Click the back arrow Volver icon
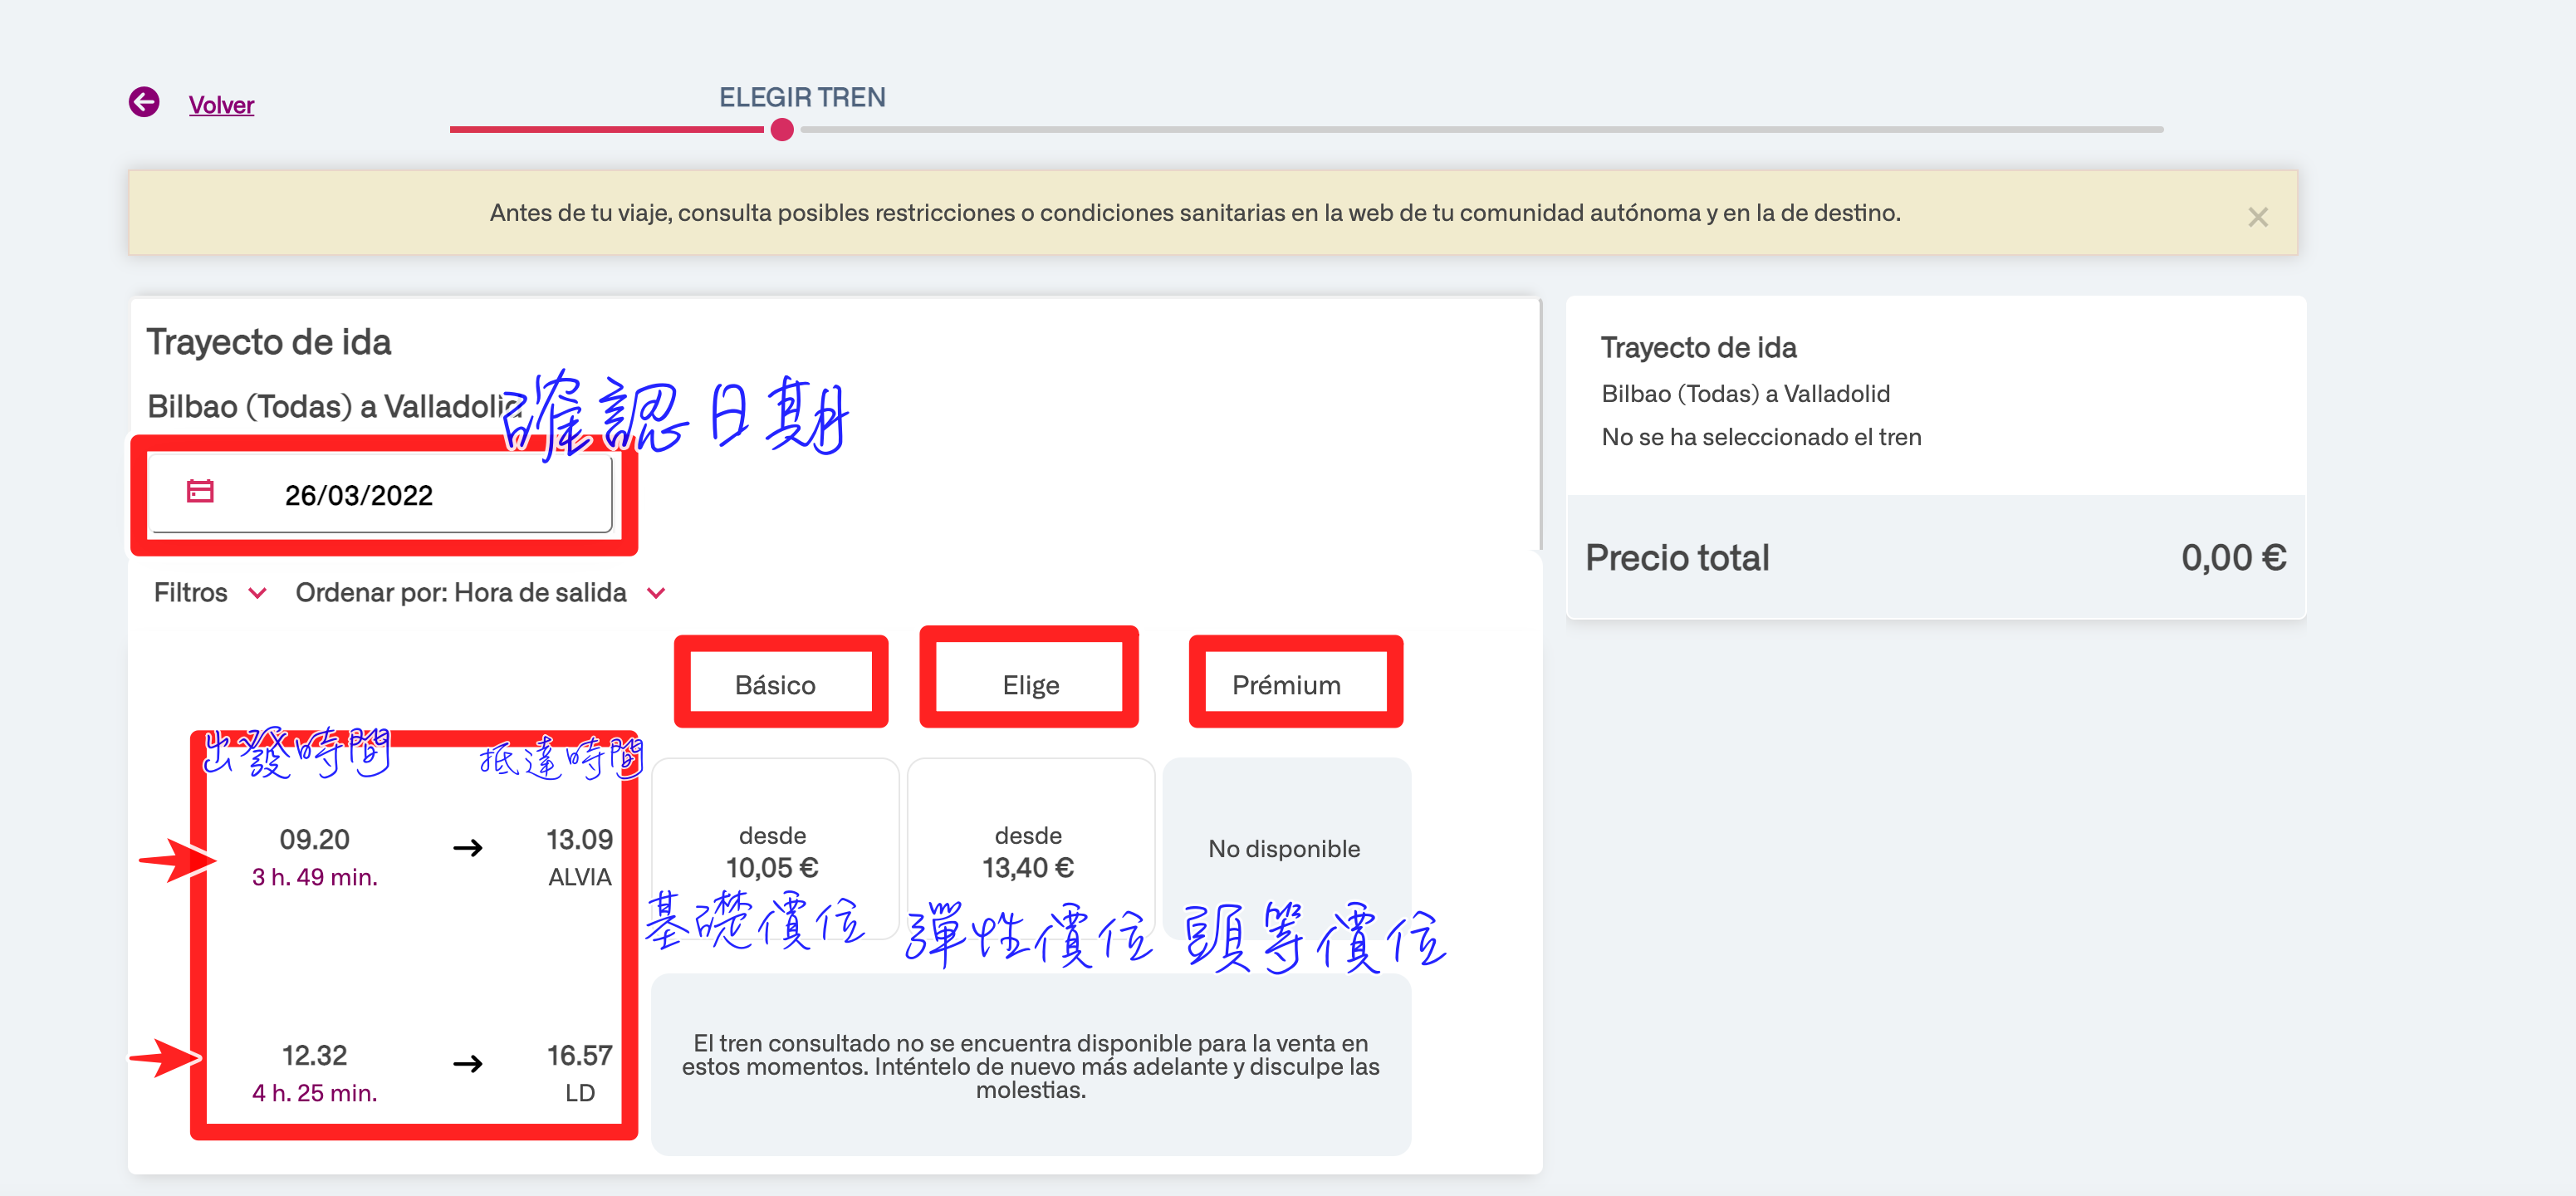 (x=143, y=104)
